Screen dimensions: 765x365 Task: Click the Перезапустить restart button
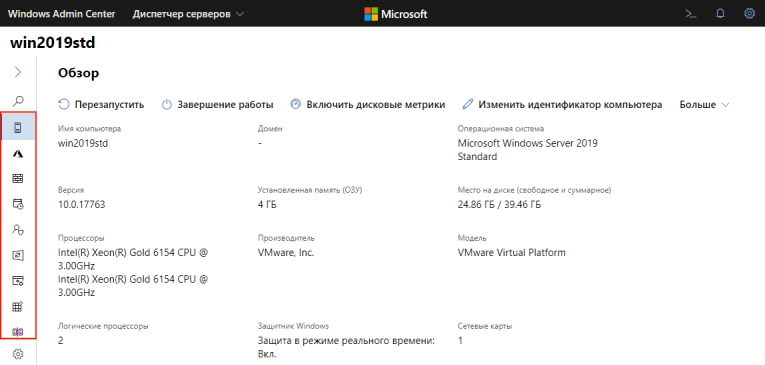pyautogui.click(x=101, y=104)
